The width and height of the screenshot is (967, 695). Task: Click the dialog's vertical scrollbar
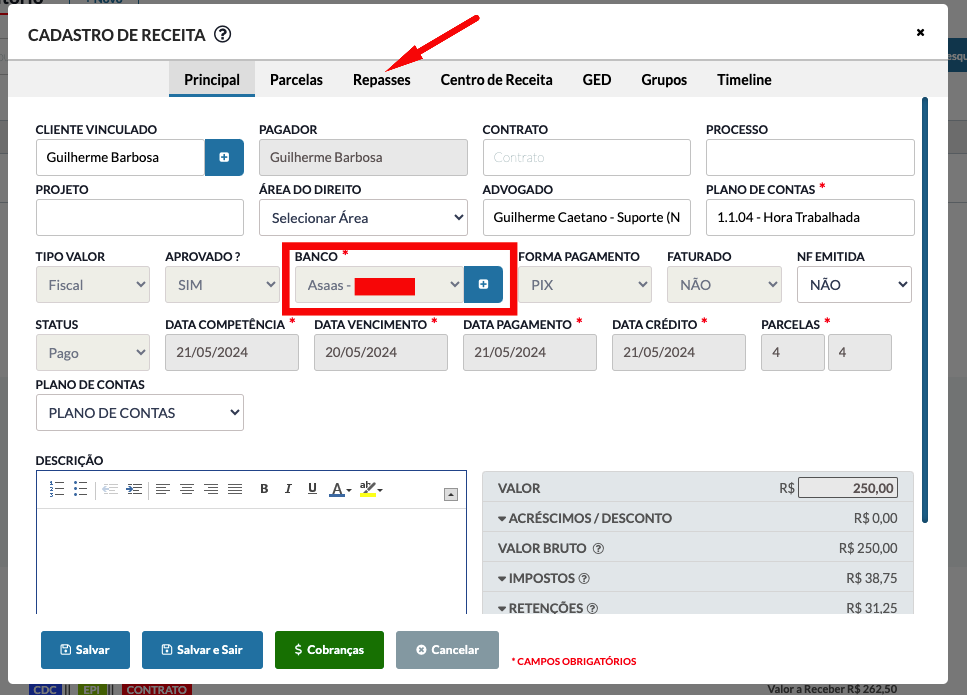(x=924, y=310)
